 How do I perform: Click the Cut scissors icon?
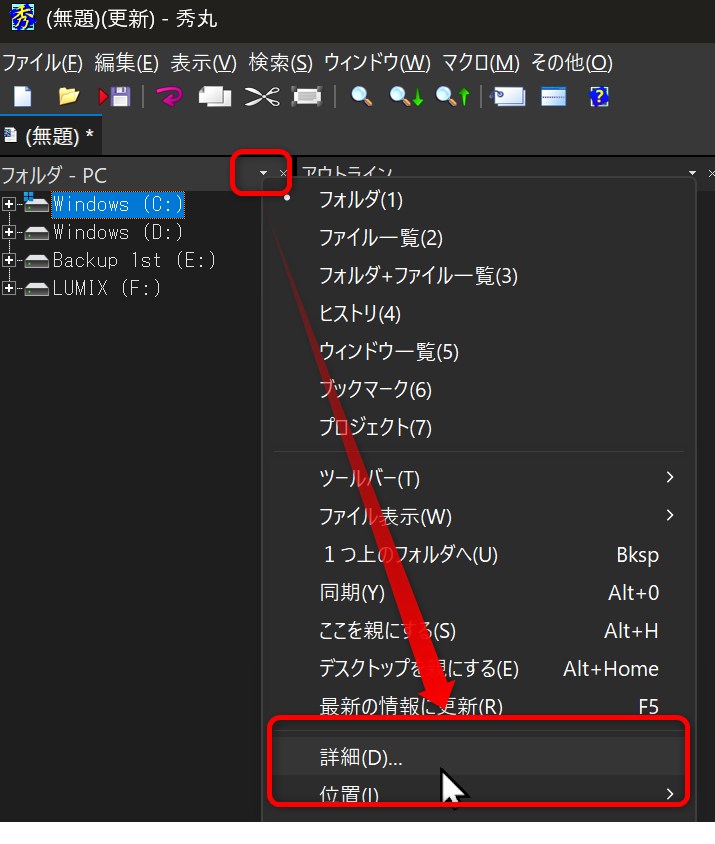coord(262,97)
